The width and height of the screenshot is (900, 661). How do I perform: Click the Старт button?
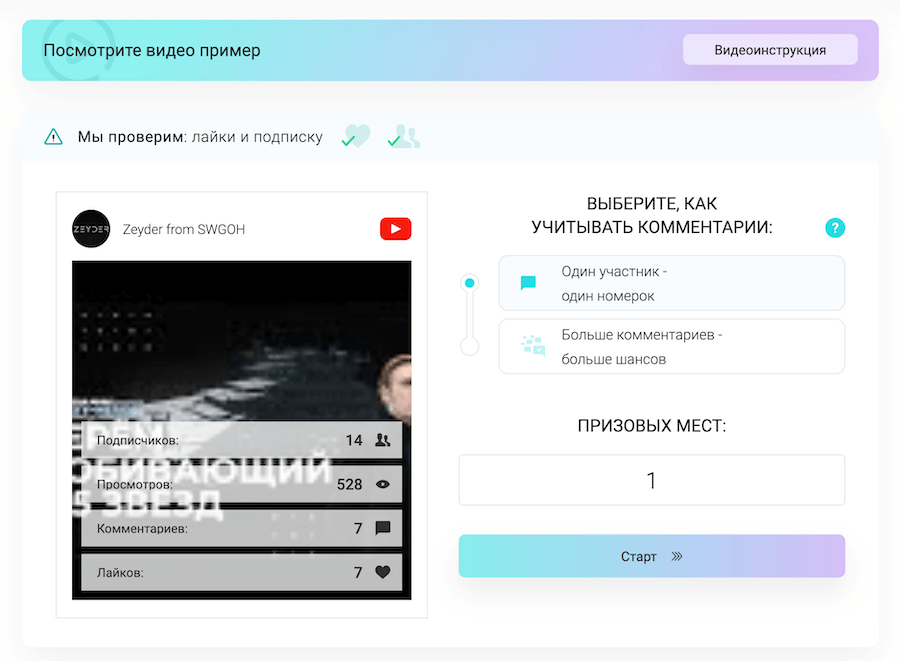coord(651,556)
